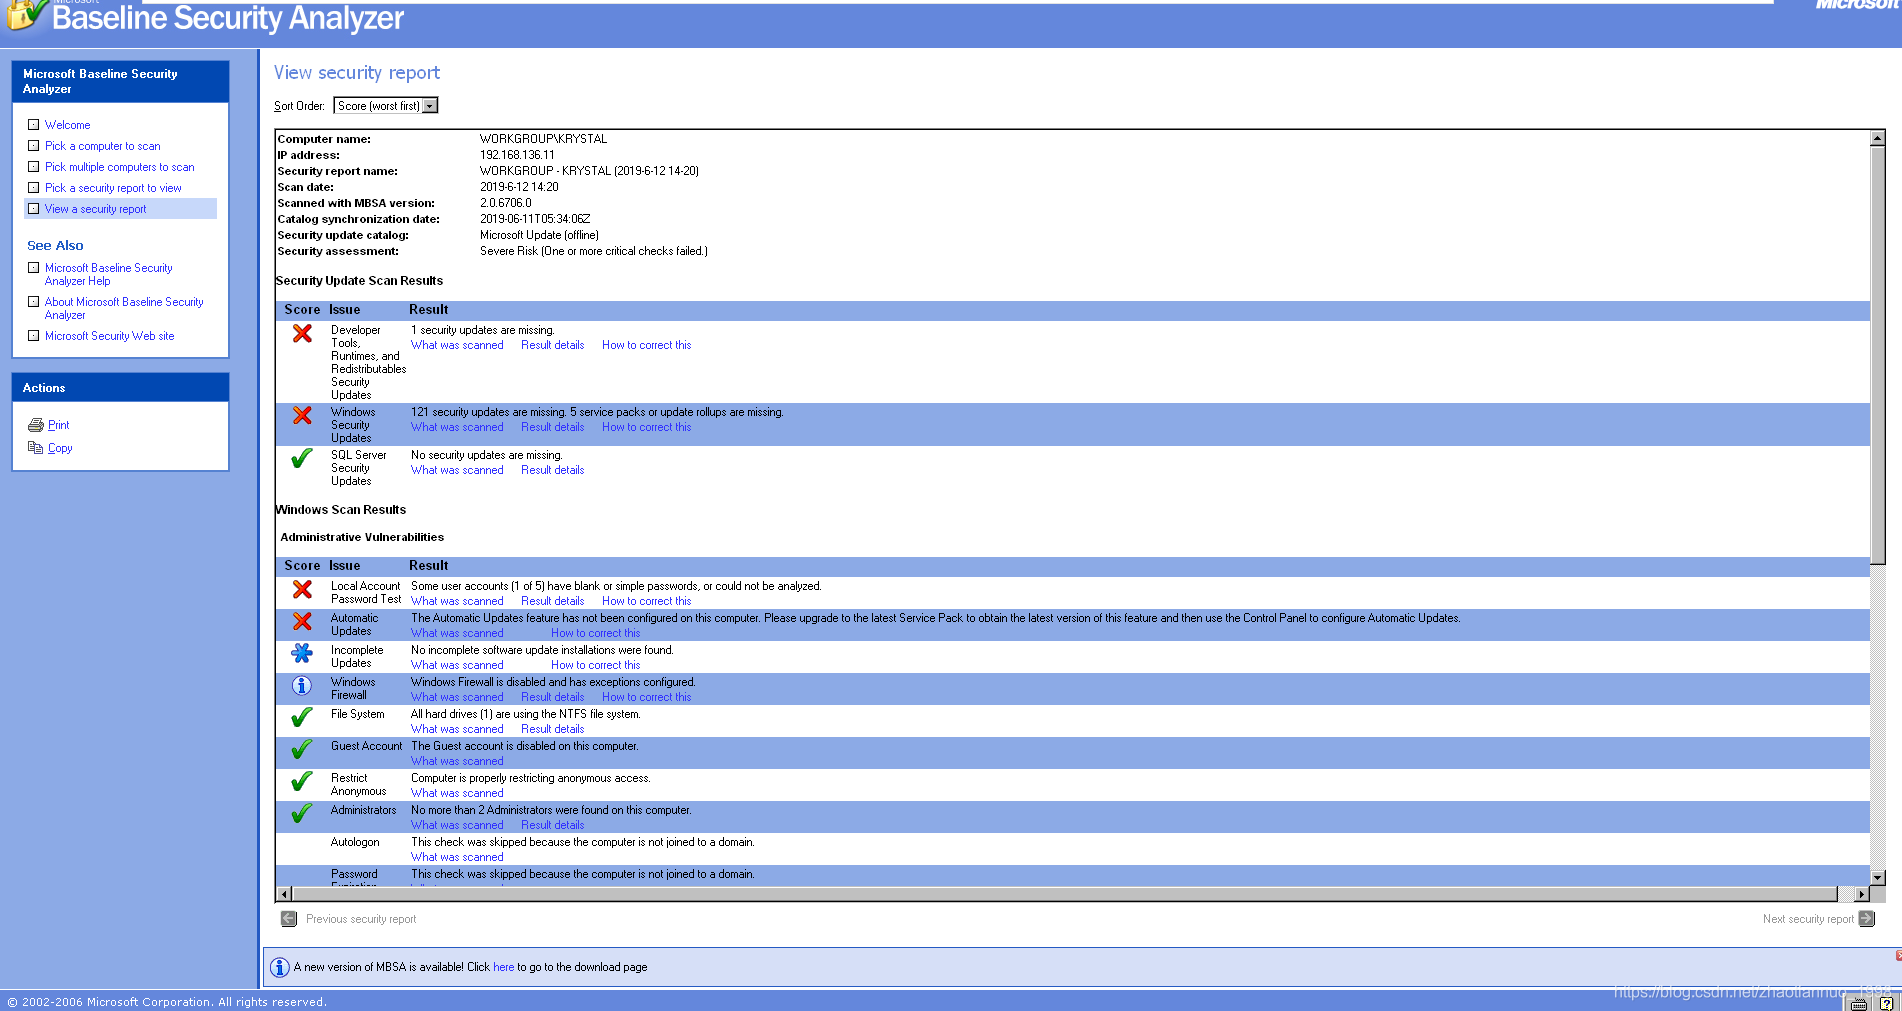Click the red X for Local Account Password Test
Viewport: 1902px width, 1011px height.
[302, 589]
